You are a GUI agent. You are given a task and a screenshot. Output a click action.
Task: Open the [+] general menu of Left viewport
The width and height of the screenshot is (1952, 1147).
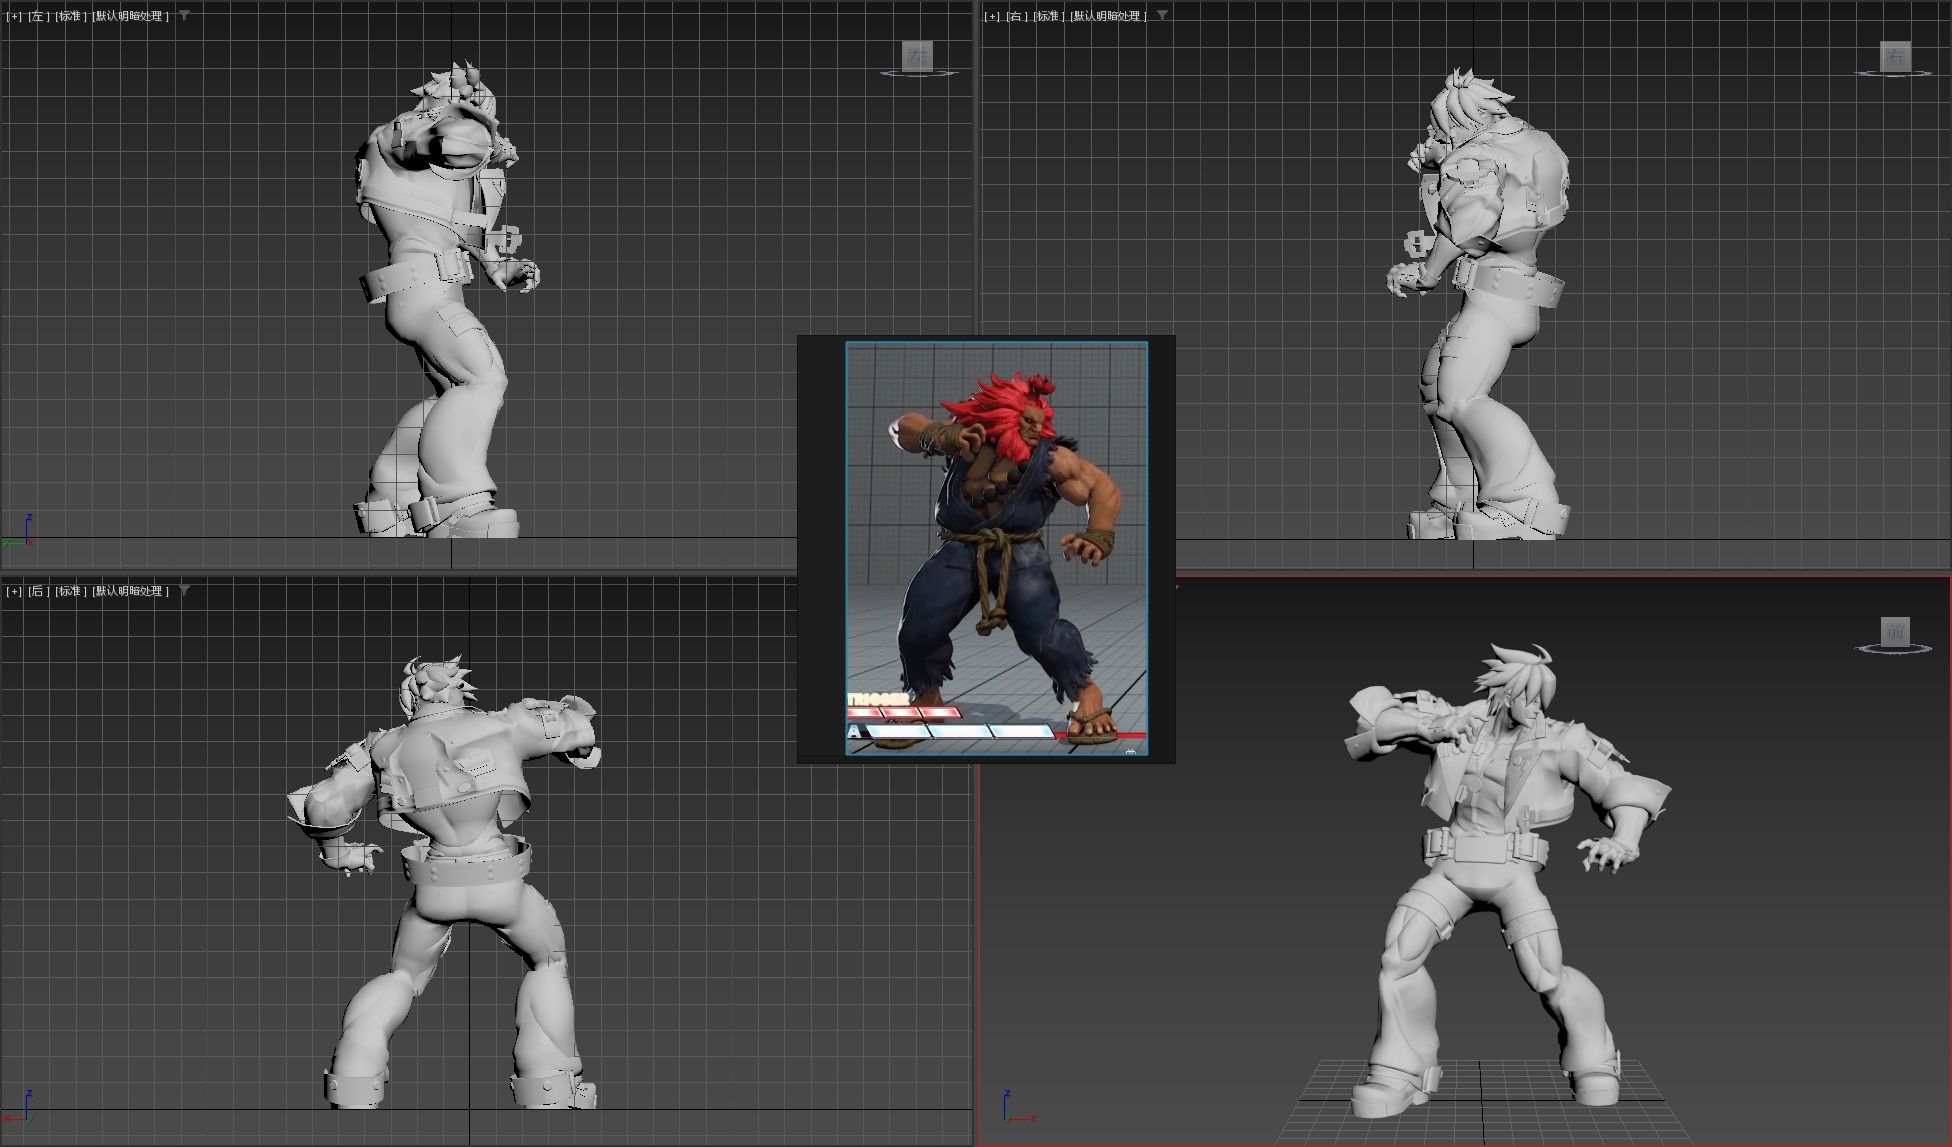(13, 17)
